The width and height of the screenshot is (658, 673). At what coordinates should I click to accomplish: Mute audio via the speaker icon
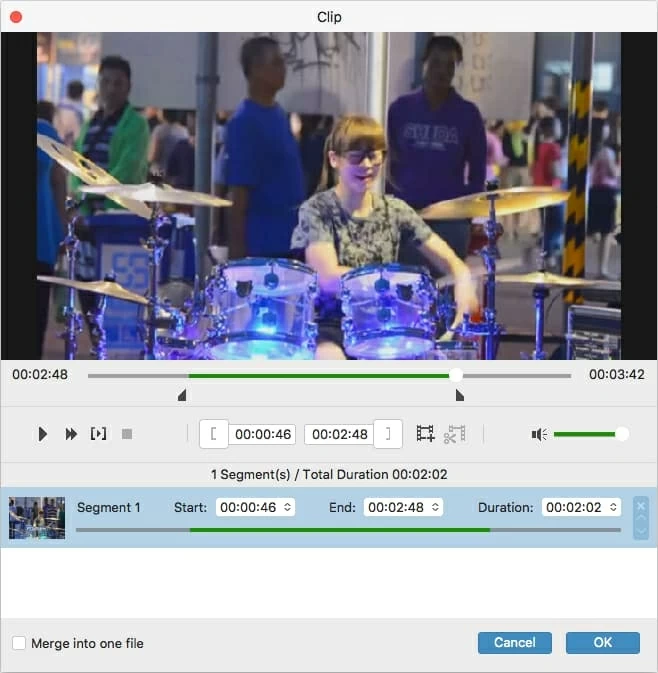click(x=539, y=434)
